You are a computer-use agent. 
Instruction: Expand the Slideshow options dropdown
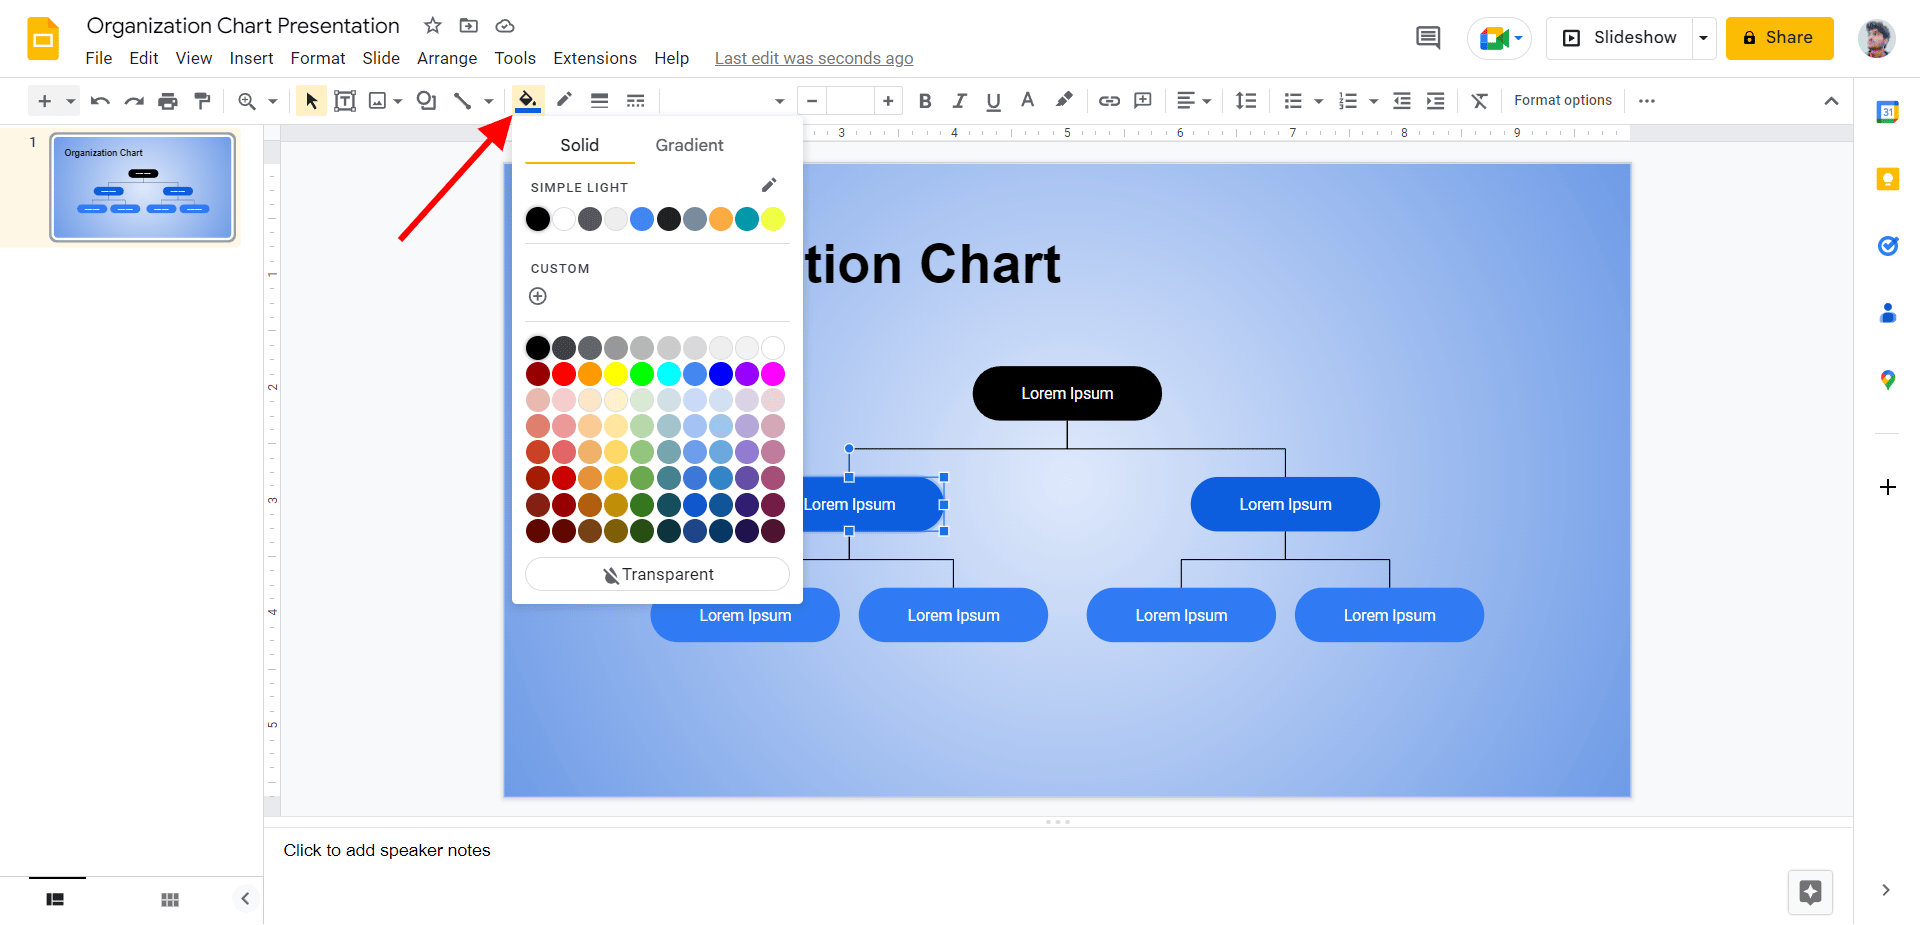(x=1703, y=37)
